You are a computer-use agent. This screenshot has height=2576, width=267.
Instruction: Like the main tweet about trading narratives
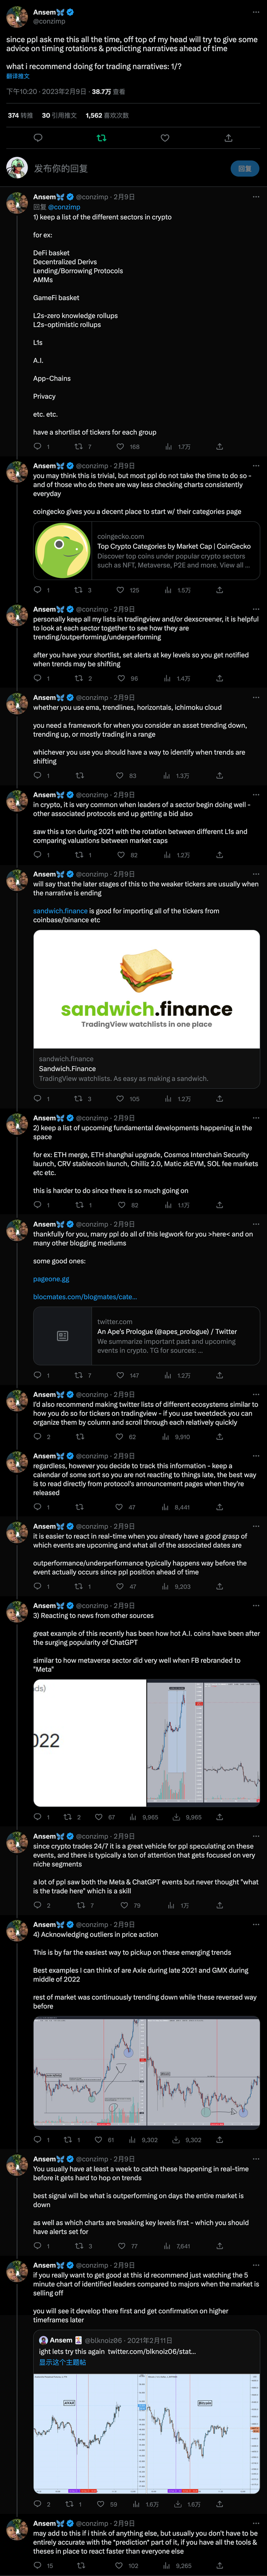tap(165, 138)
